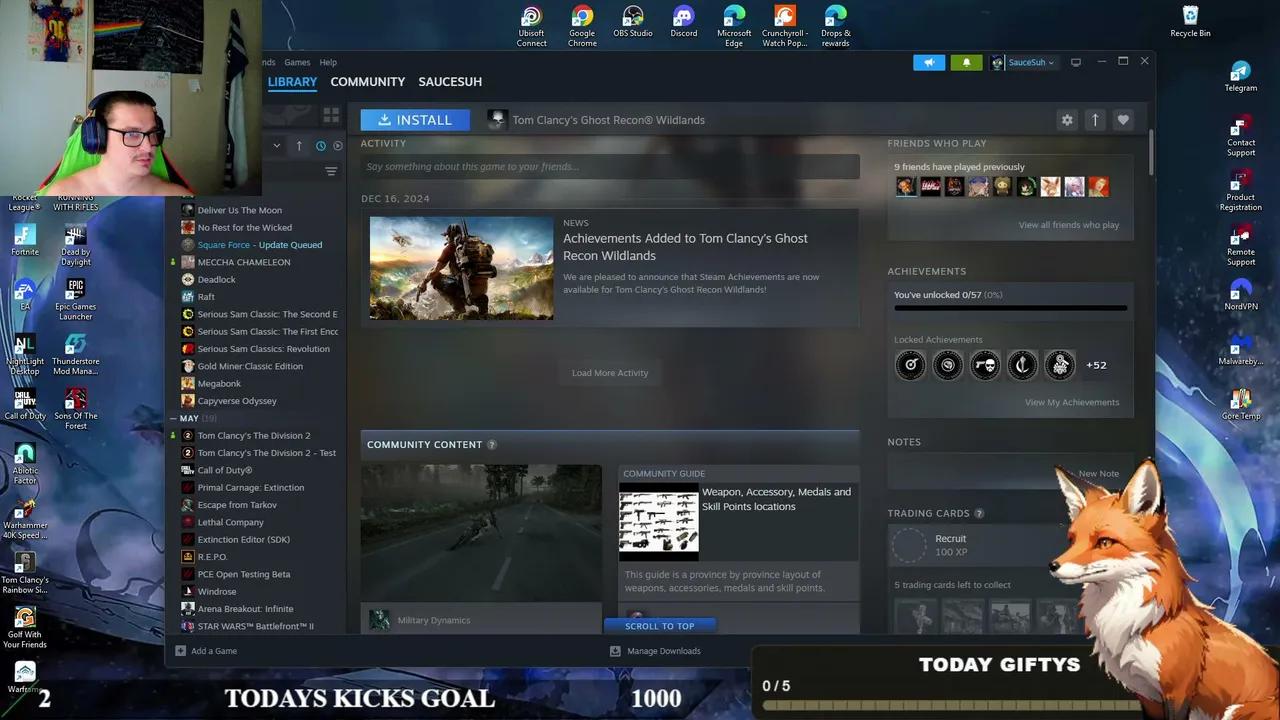Viewport: 1280px width, 720px height.
Task: Click the arrow button beside game settings gear
Action: point(1095,120)
